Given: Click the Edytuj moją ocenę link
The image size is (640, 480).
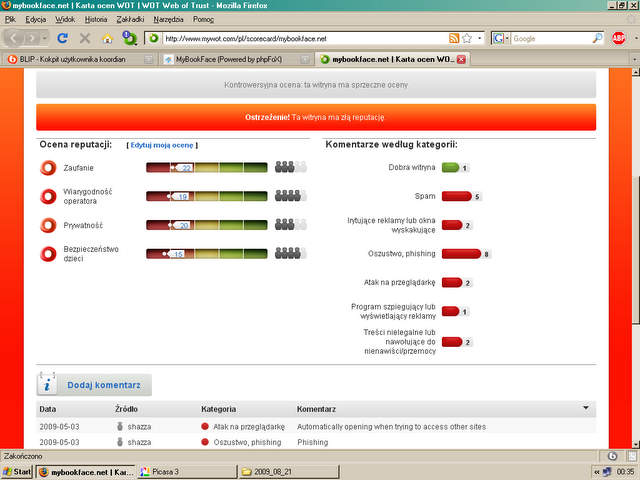Looking at the screenshot, I should tap(162, 145).
